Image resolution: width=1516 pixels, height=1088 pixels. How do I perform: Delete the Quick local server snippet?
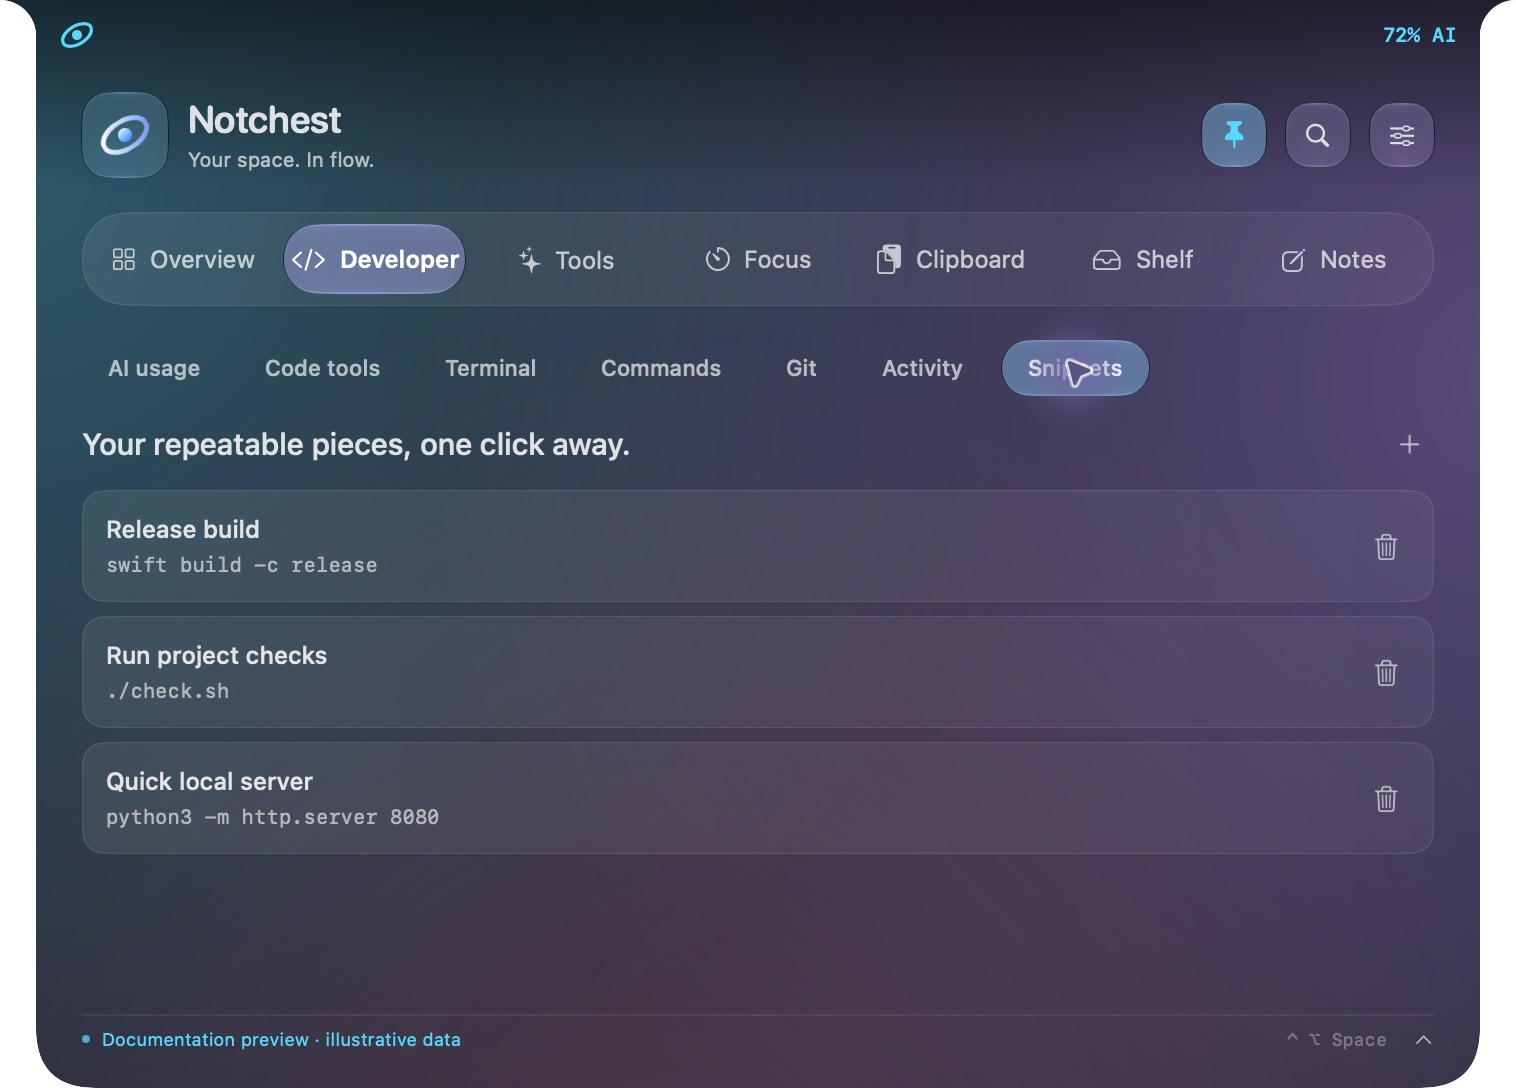[1386, 799]
